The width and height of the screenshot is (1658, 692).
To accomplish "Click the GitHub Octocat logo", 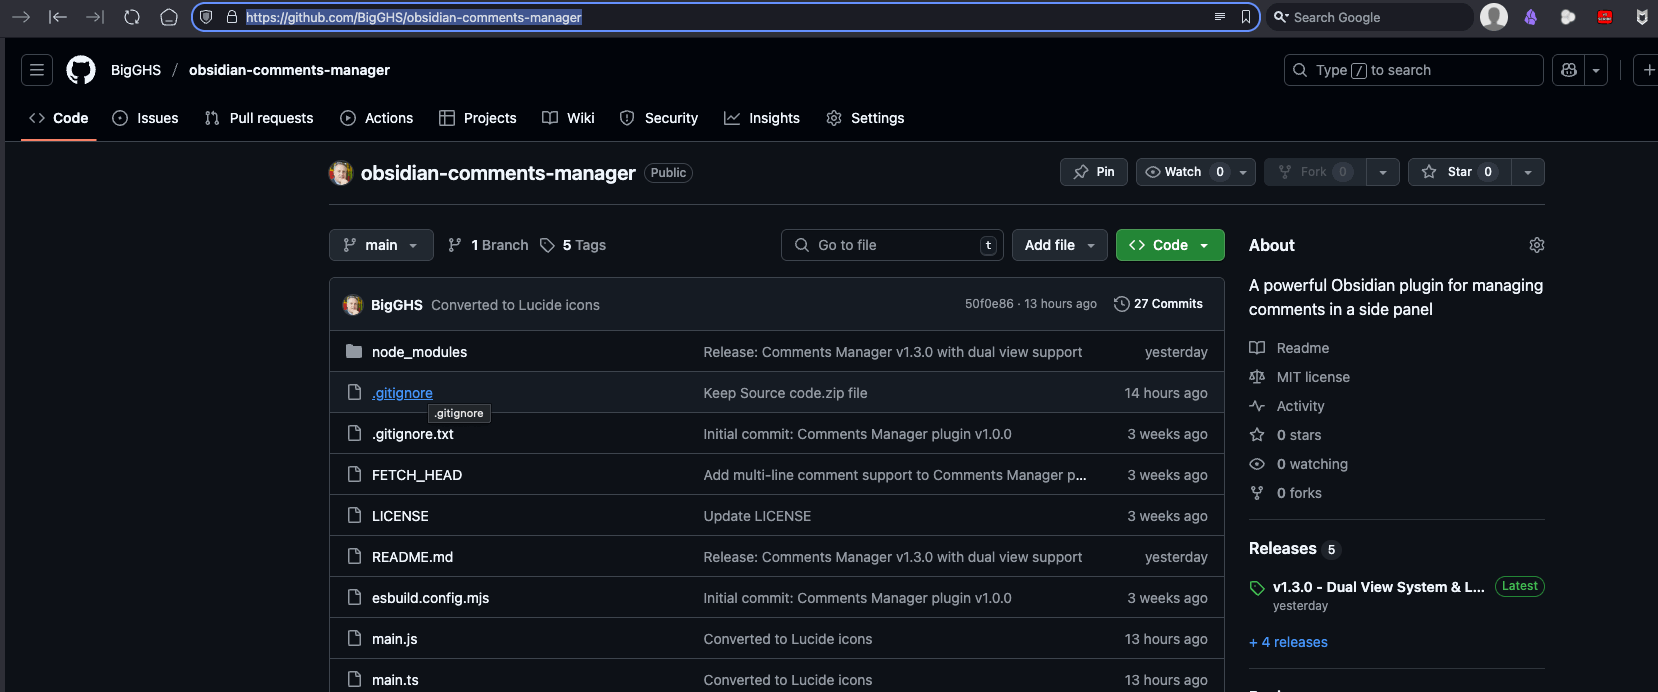I will (x=81, y=70).
